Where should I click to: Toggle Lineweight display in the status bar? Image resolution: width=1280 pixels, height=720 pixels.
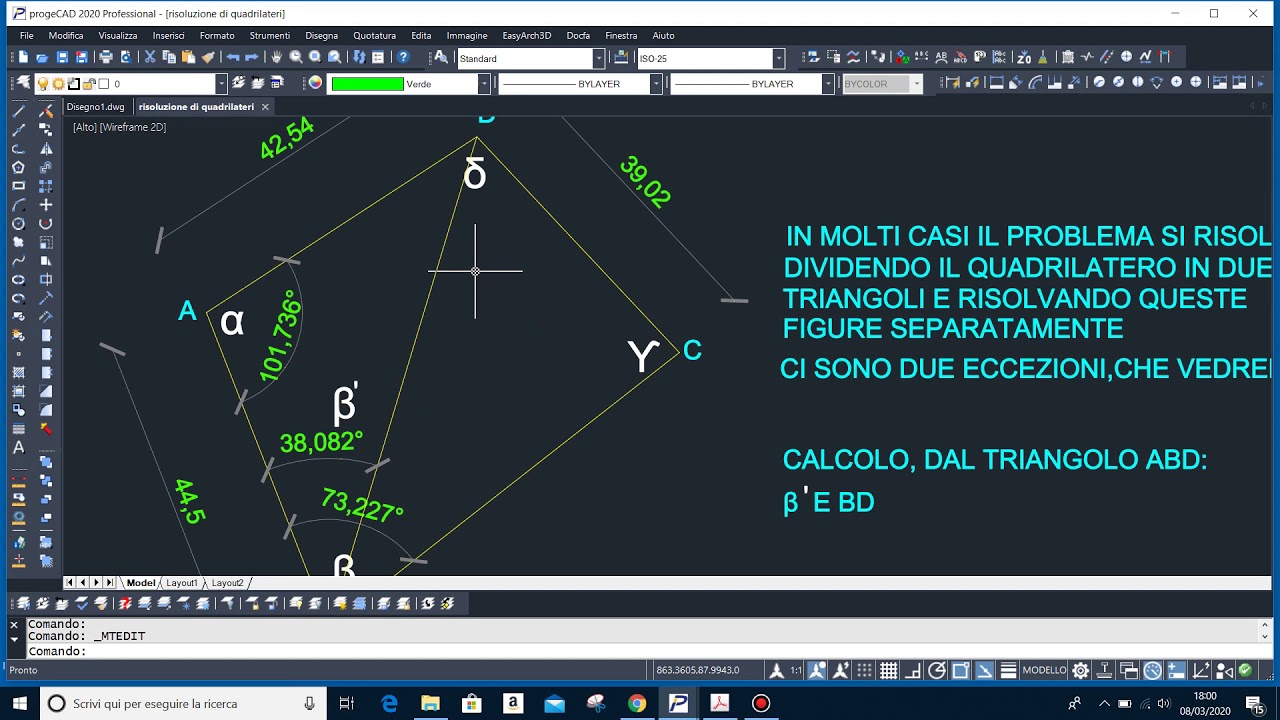point(1009,670)
